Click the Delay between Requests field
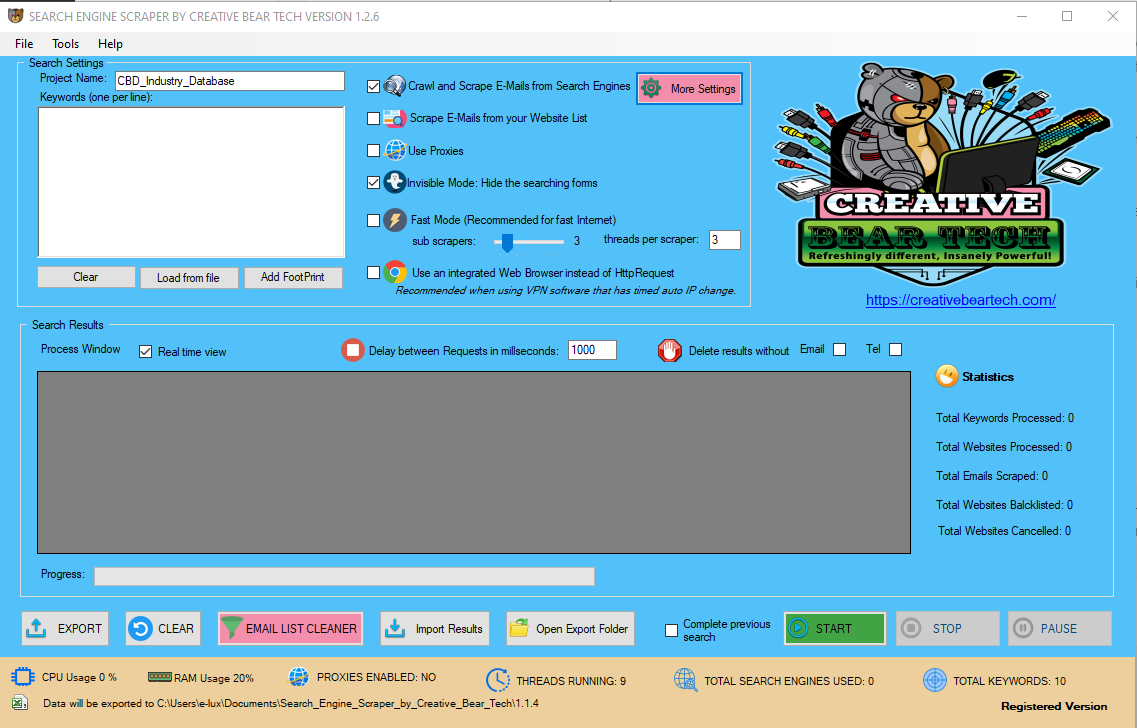 click(x=592, y=350)
